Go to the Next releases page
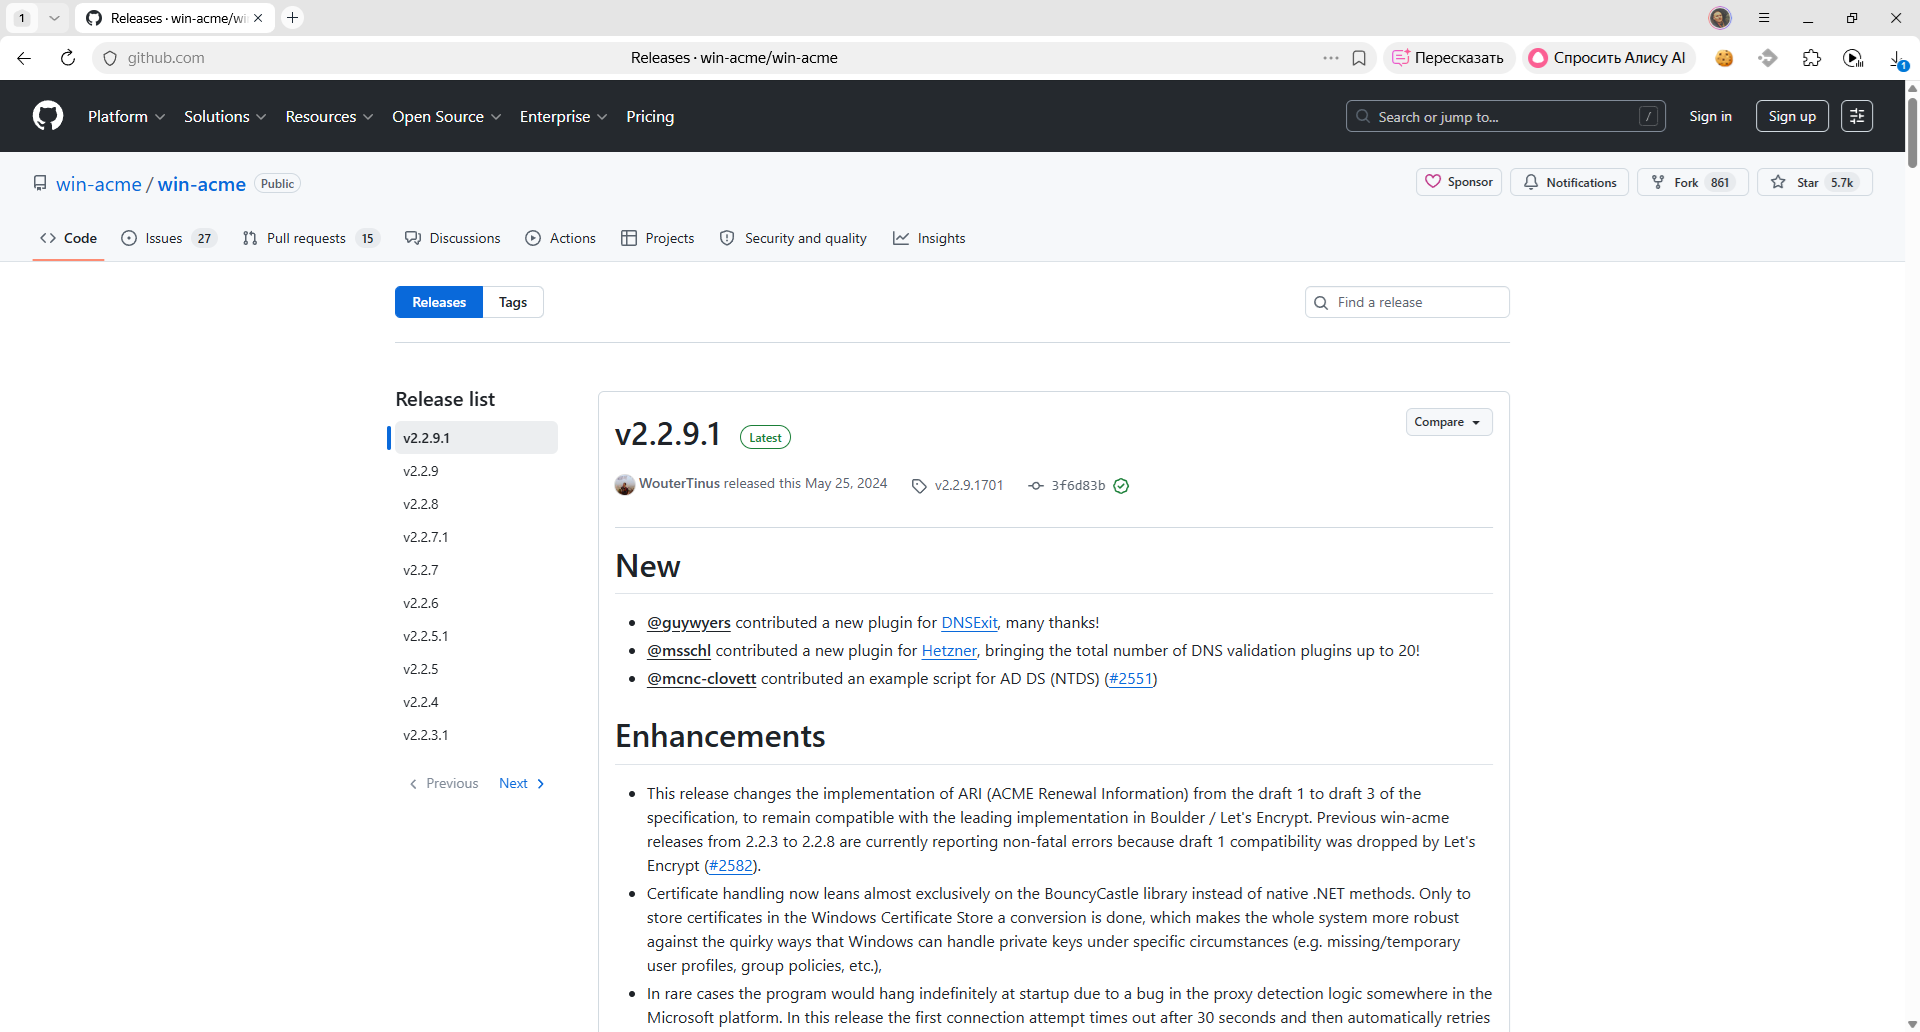Screen dimensions: 1920x1032 coord(521,783)
